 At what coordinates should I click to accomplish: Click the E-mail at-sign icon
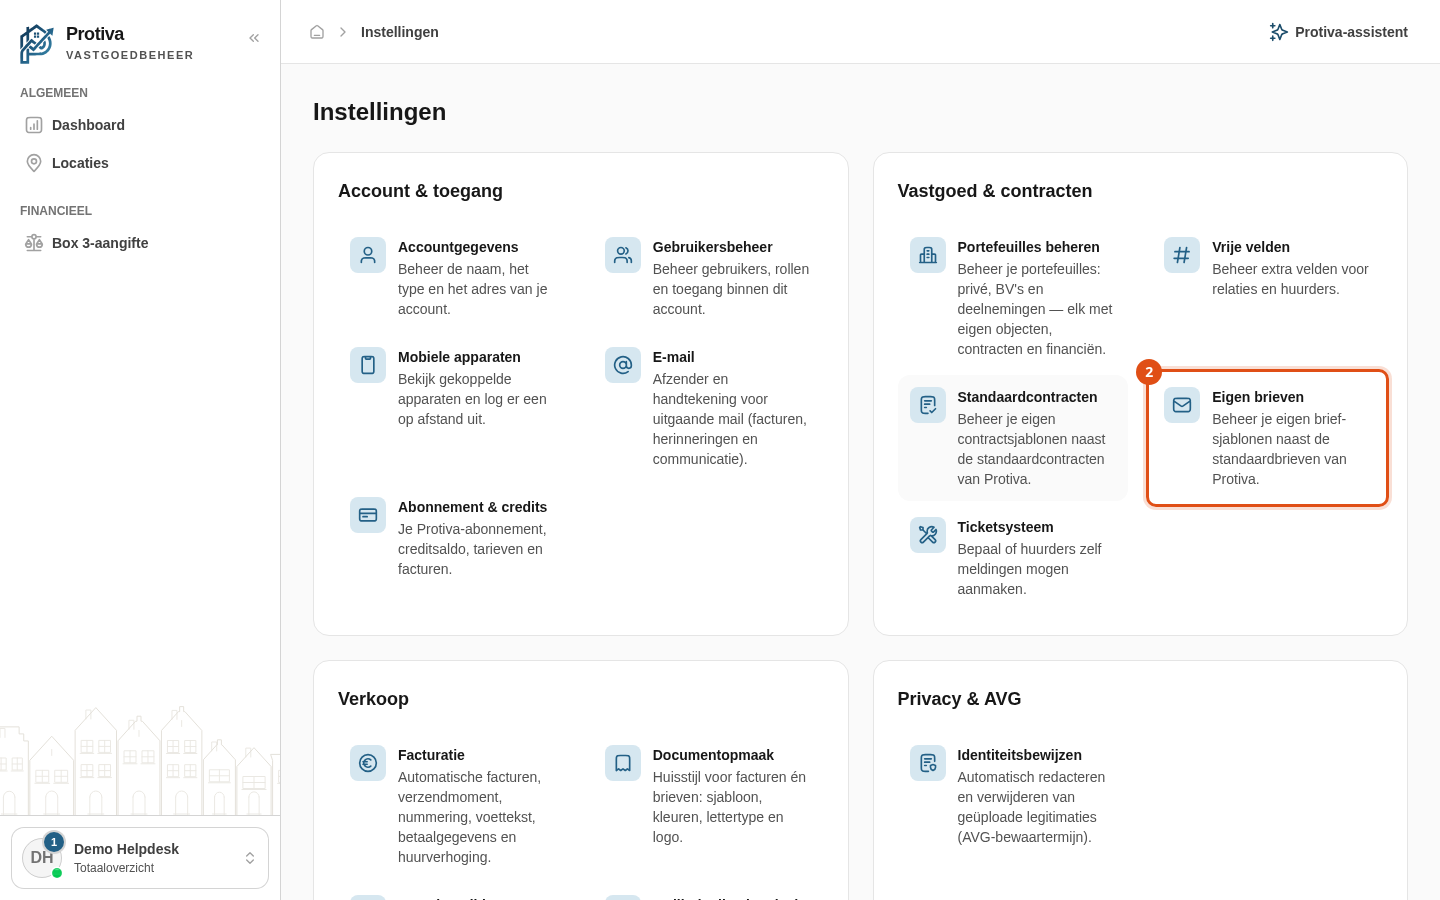coord(623,365)
